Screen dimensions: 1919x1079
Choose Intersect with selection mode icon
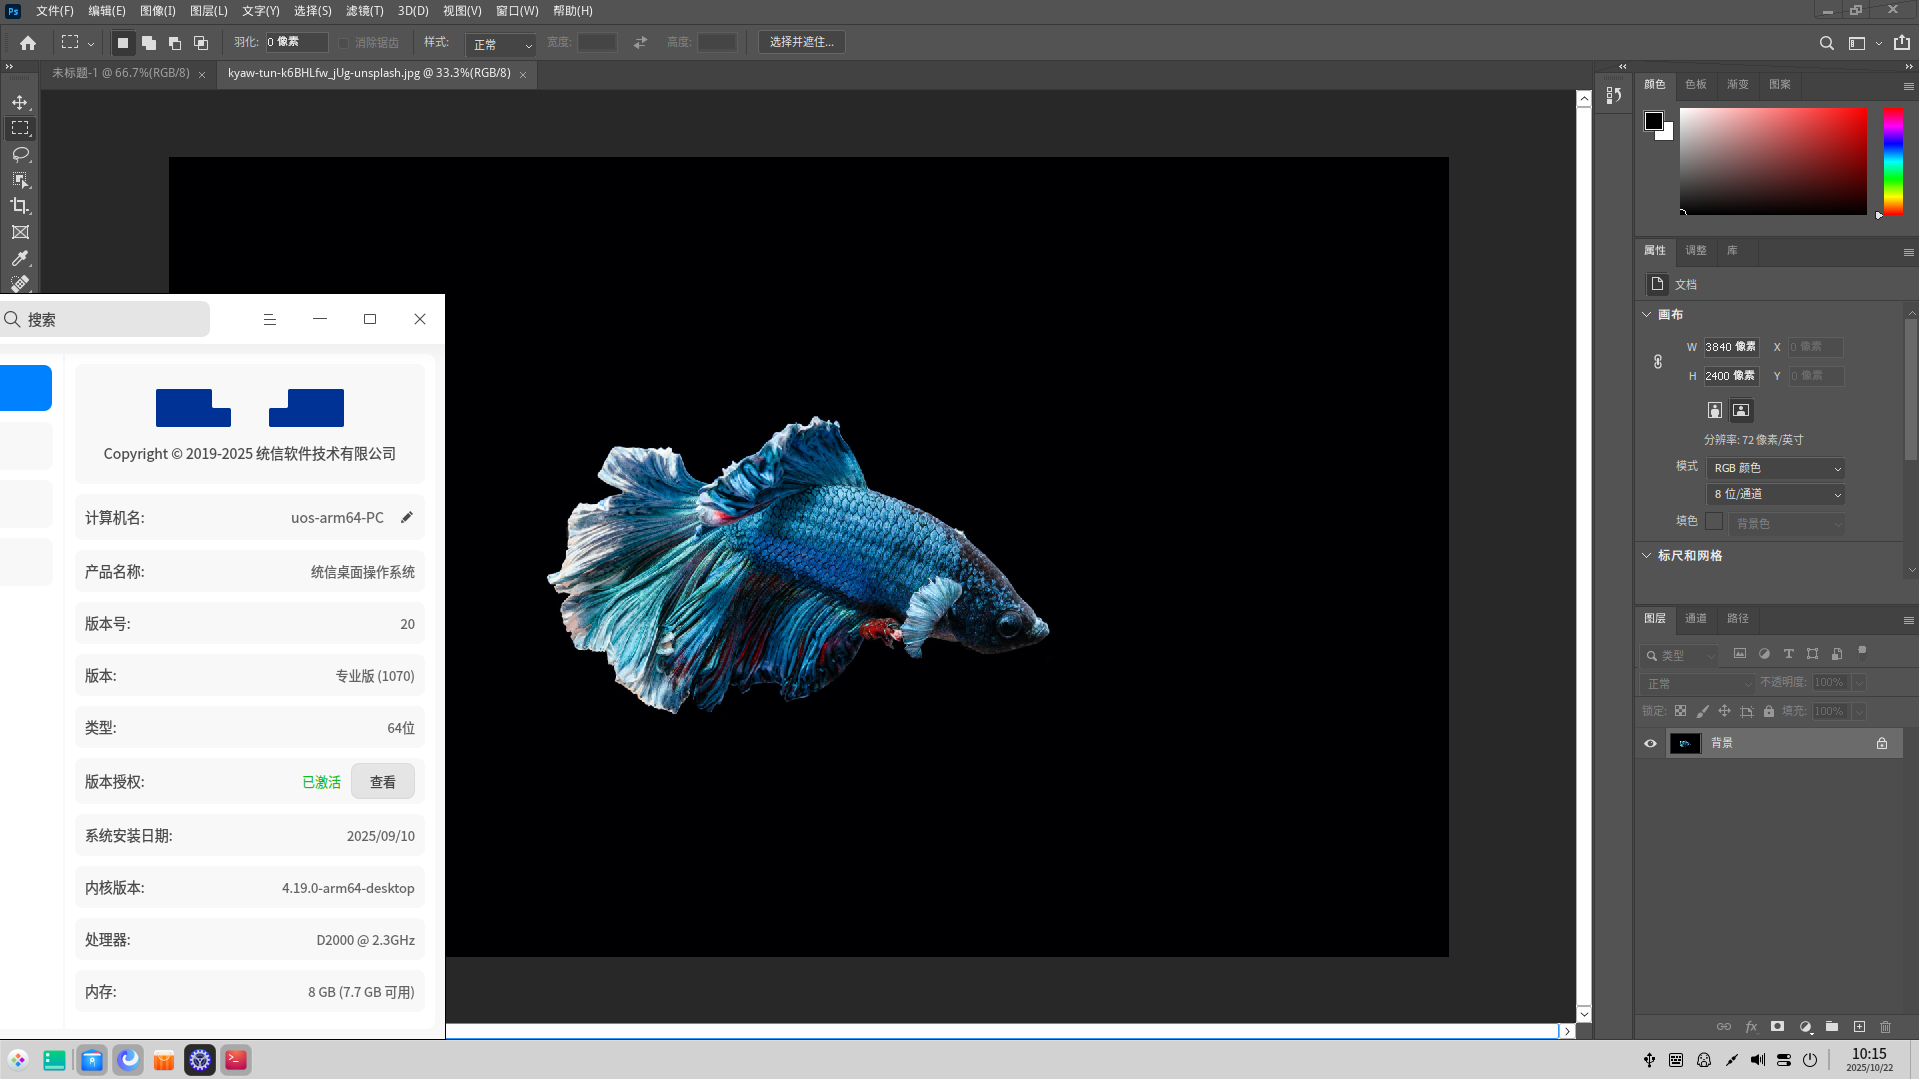(x=201, y=43)
